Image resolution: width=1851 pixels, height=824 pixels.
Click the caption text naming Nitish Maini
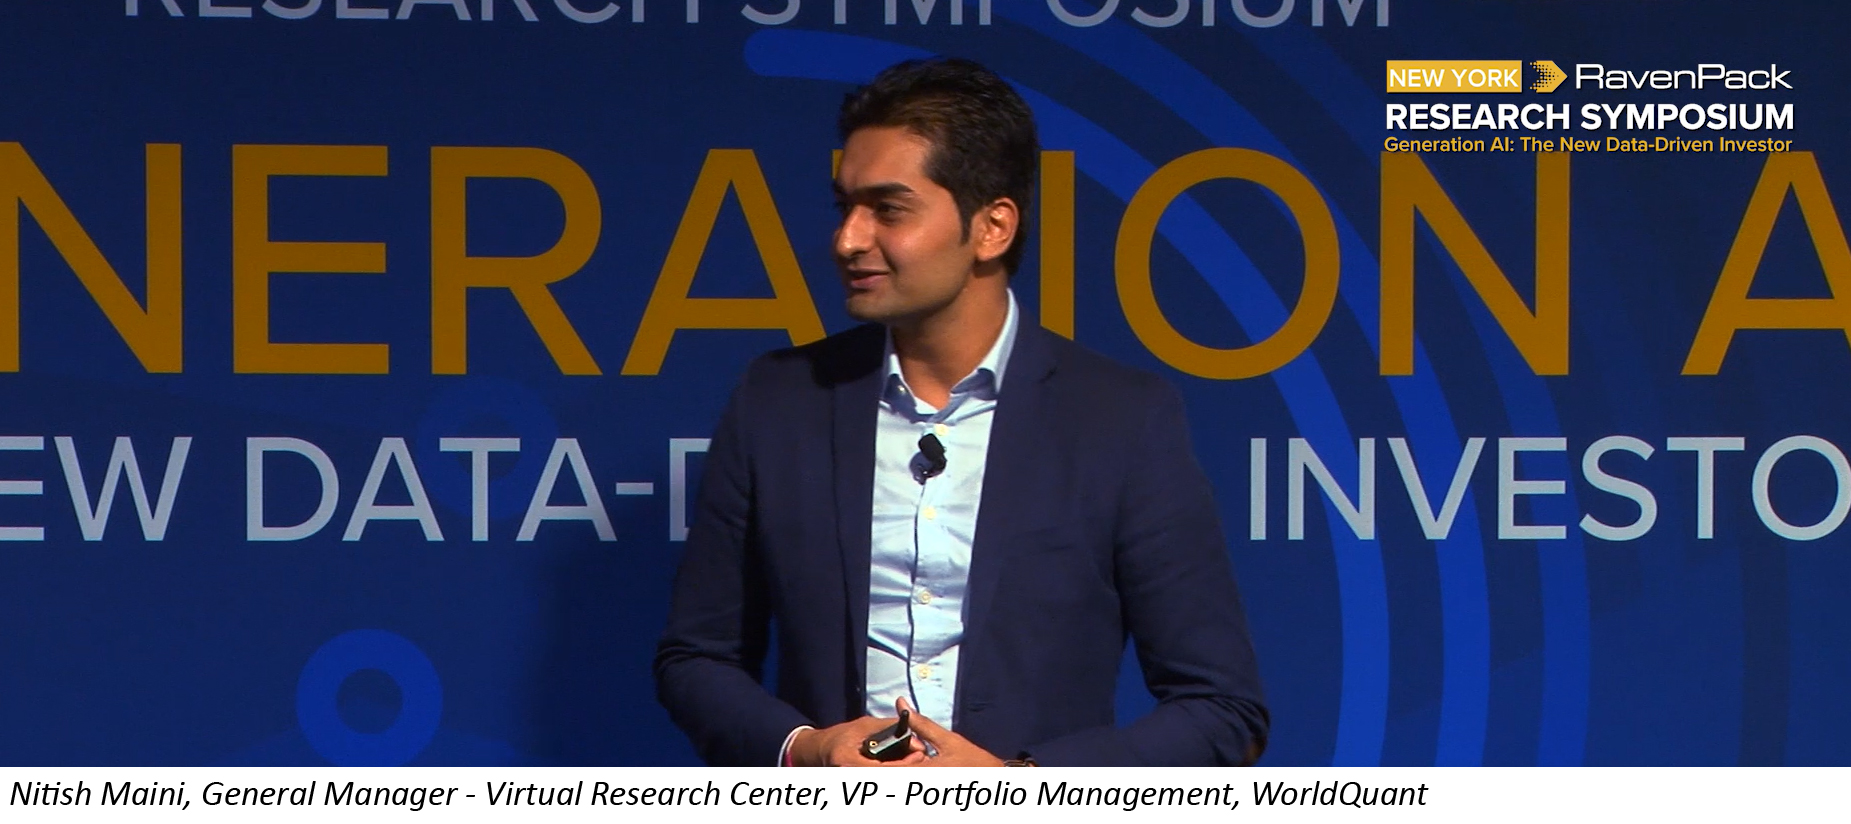point(718,794)
